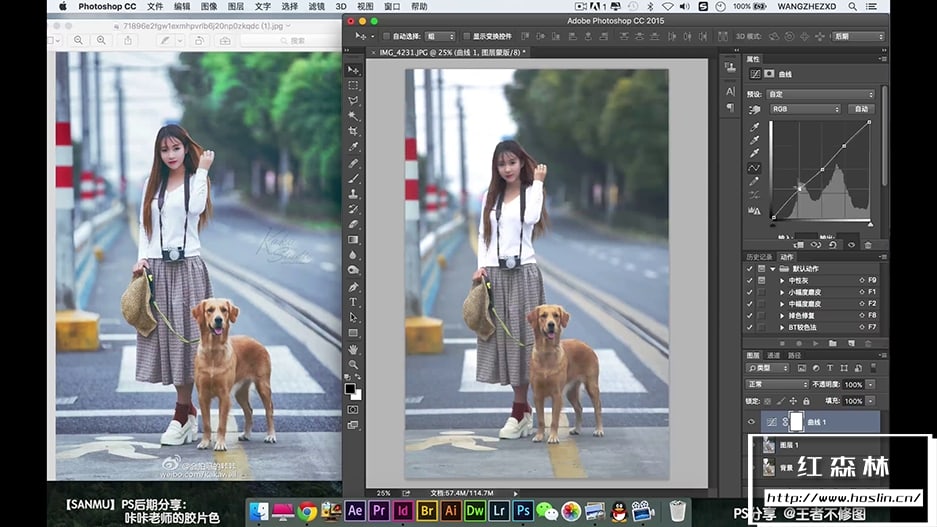This screenshot has width=937, height=527.
Task: Open the 图层 menu
Action: (x=236, y=7)
